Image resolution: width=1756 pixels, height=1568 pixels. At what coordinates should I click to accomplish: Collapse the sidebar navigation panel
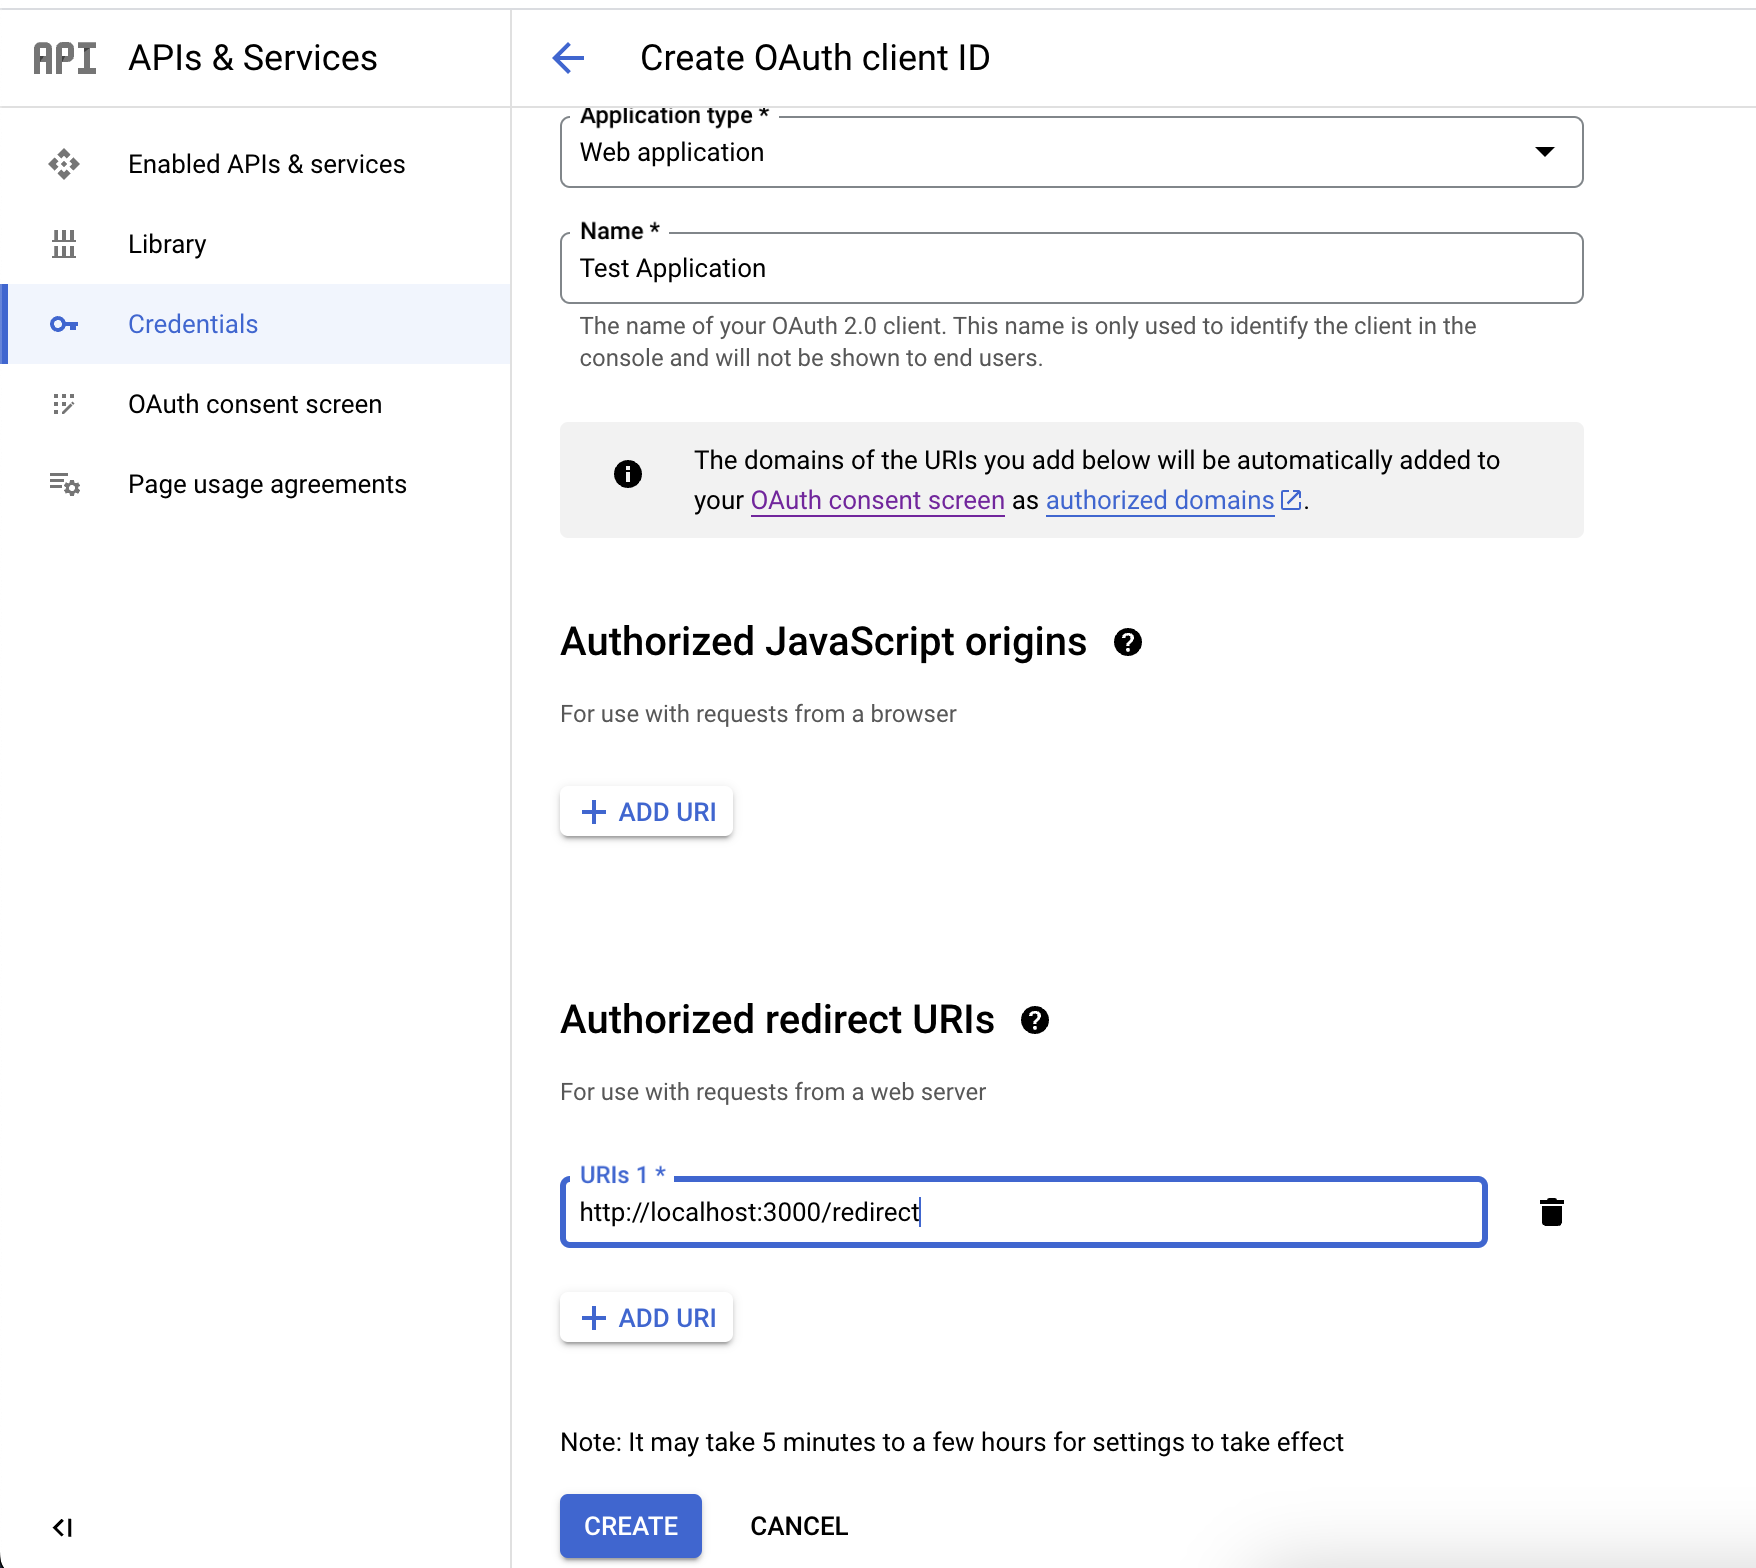click(x=62, y=1527)
